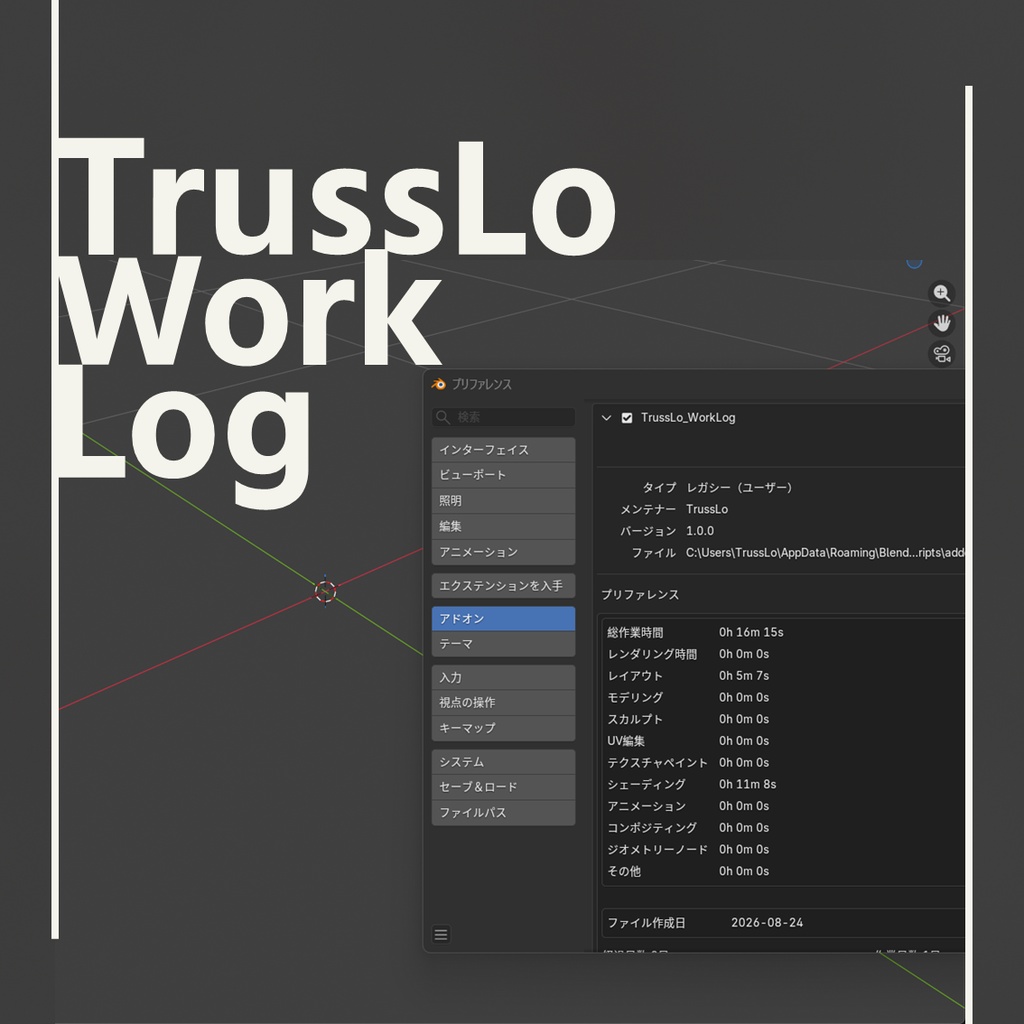Viewport: 1024px width, 1024px height.
Task: Open the システム tab
Action: 503,762
